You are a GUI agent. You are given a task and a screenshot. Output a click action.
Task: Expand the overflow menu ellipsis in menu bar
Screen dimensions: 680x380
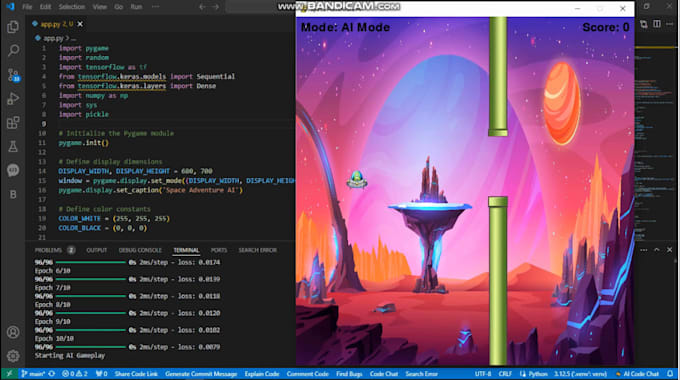click(155, 7)
